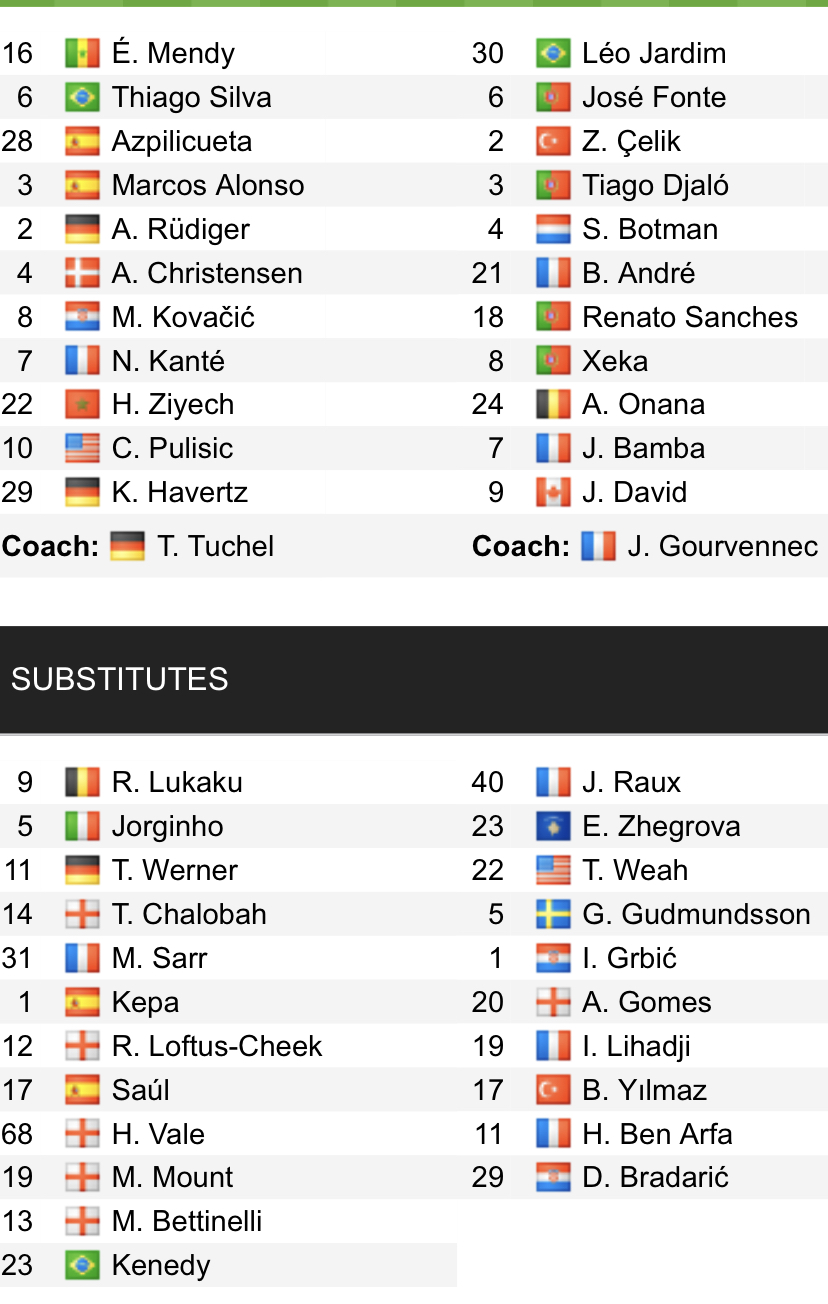This screenshot has width=828, height=1304.
Task: Click the SUBSTITUTES section header
Action: [x=120, y=679]
